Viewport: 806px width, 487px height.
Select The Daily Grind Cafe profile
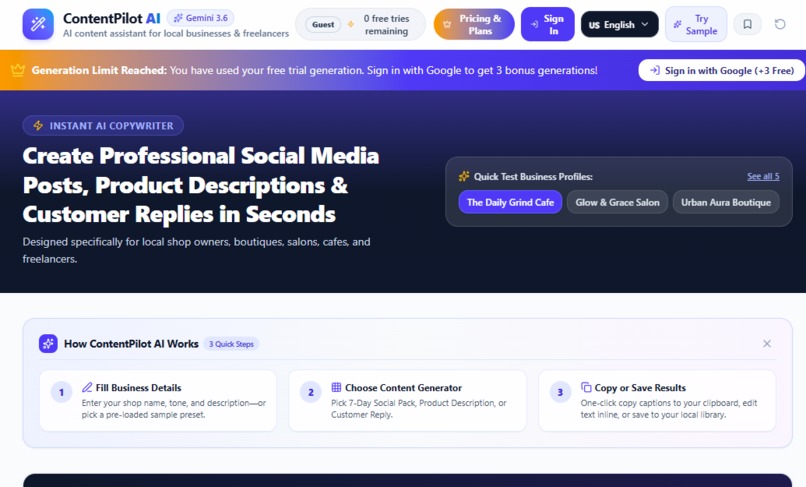click(x=510, y=202)
